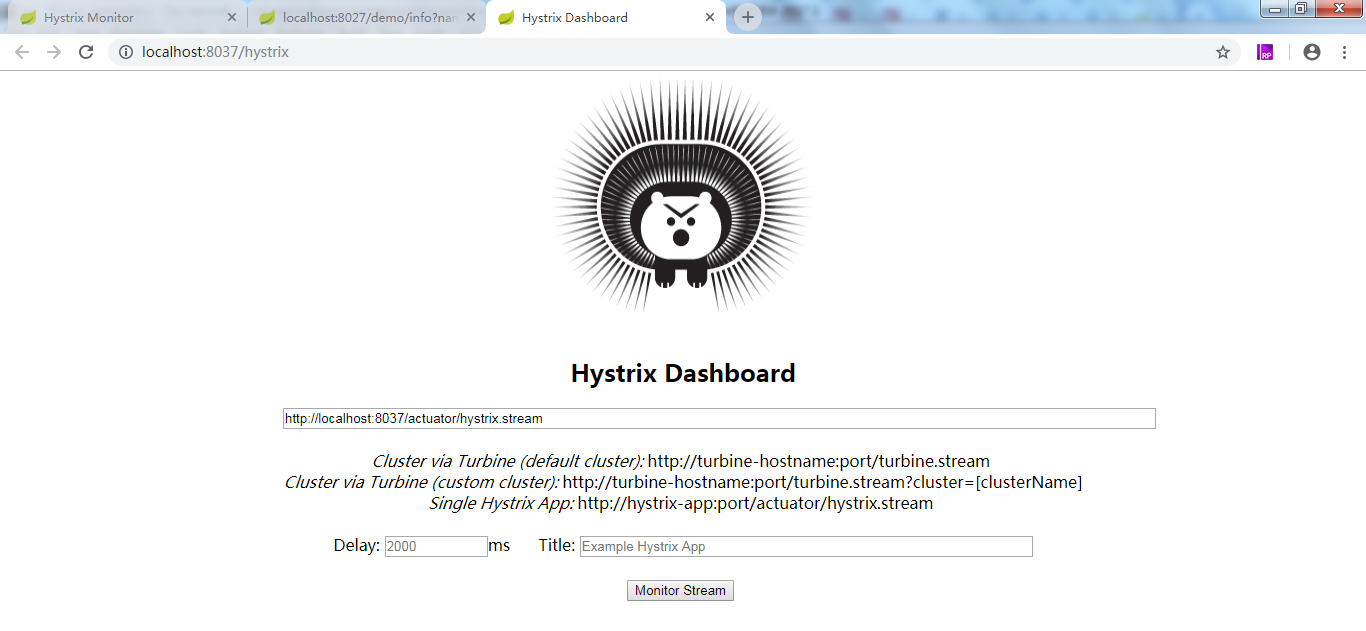Restore down the browser window
This screenshot has height=631, width=1366.
pyautogui.click(x=1301, y=9)
